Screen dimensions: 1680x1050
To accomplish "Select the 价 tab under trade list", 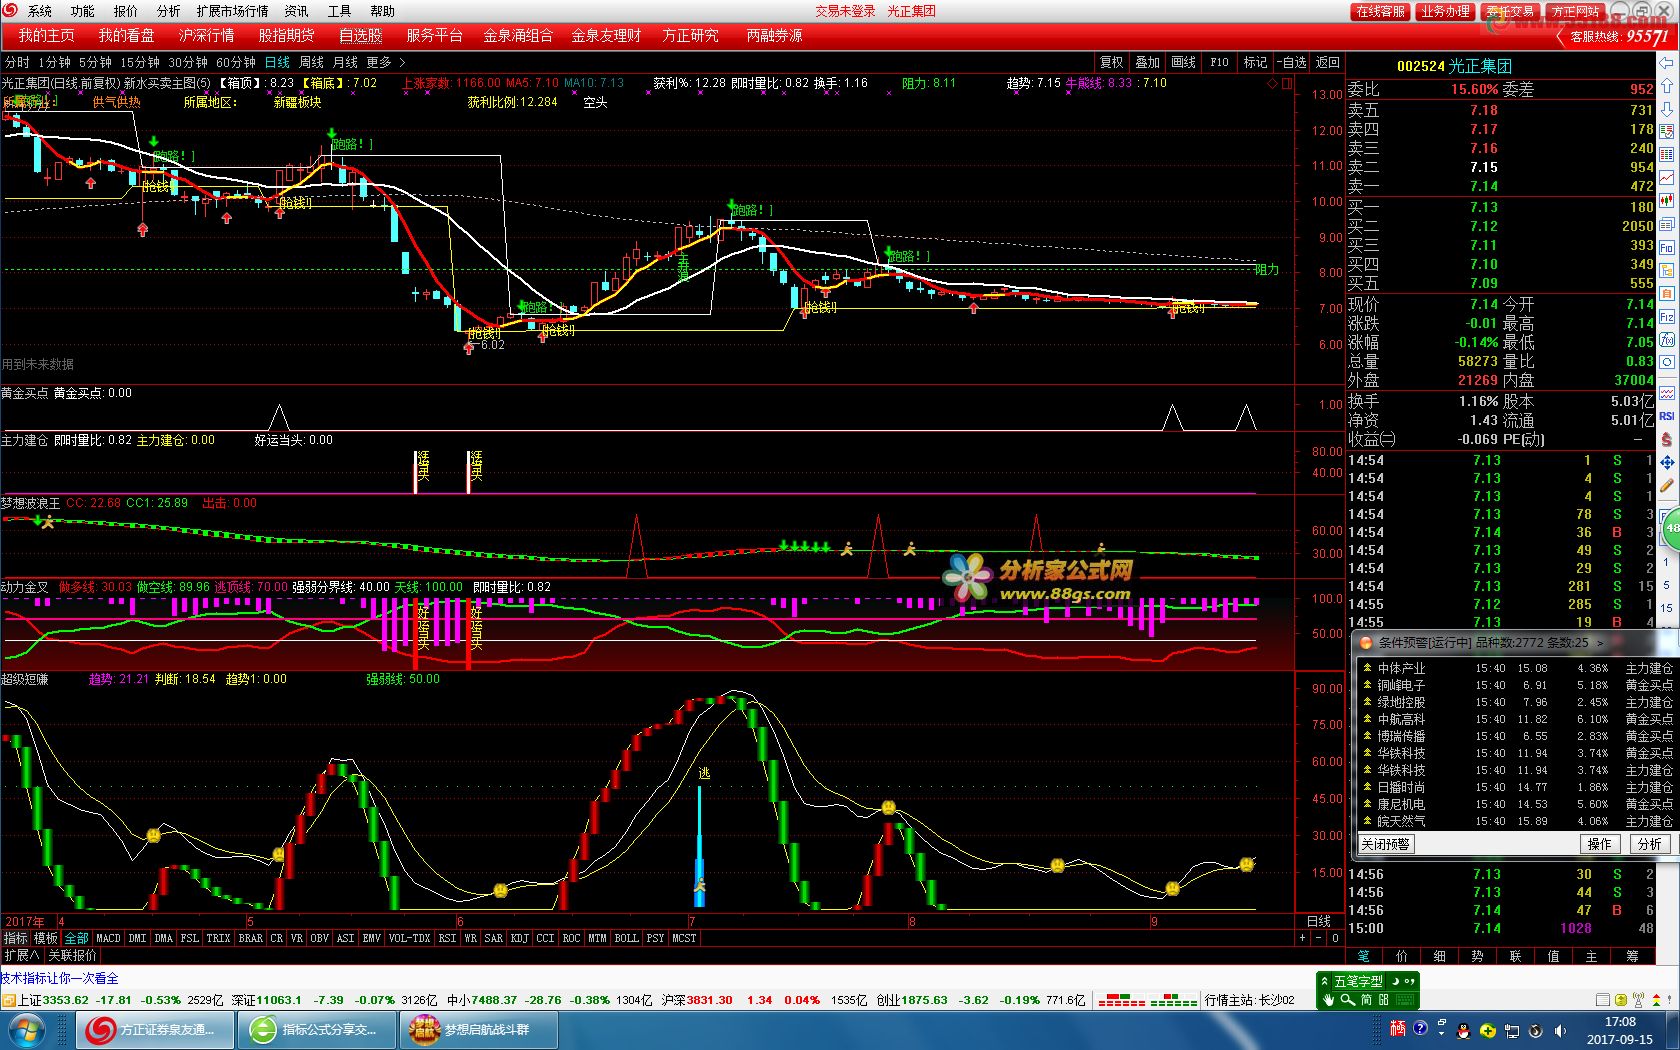I will 1401,956.
